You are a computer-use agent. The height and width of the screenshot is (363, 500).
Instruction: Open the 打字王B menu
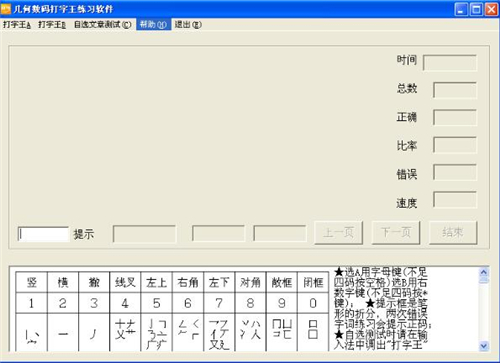click(52, 25)
